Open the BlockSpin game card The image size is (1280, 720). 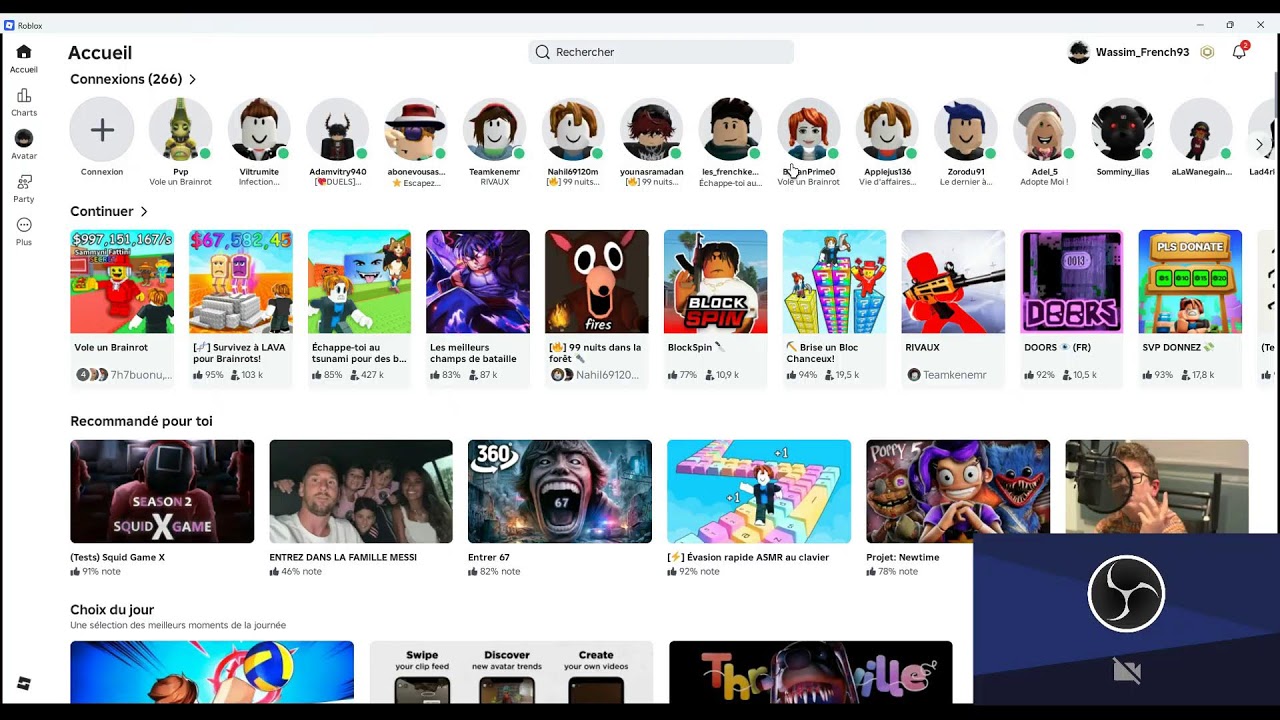click(x=716, y=307)
